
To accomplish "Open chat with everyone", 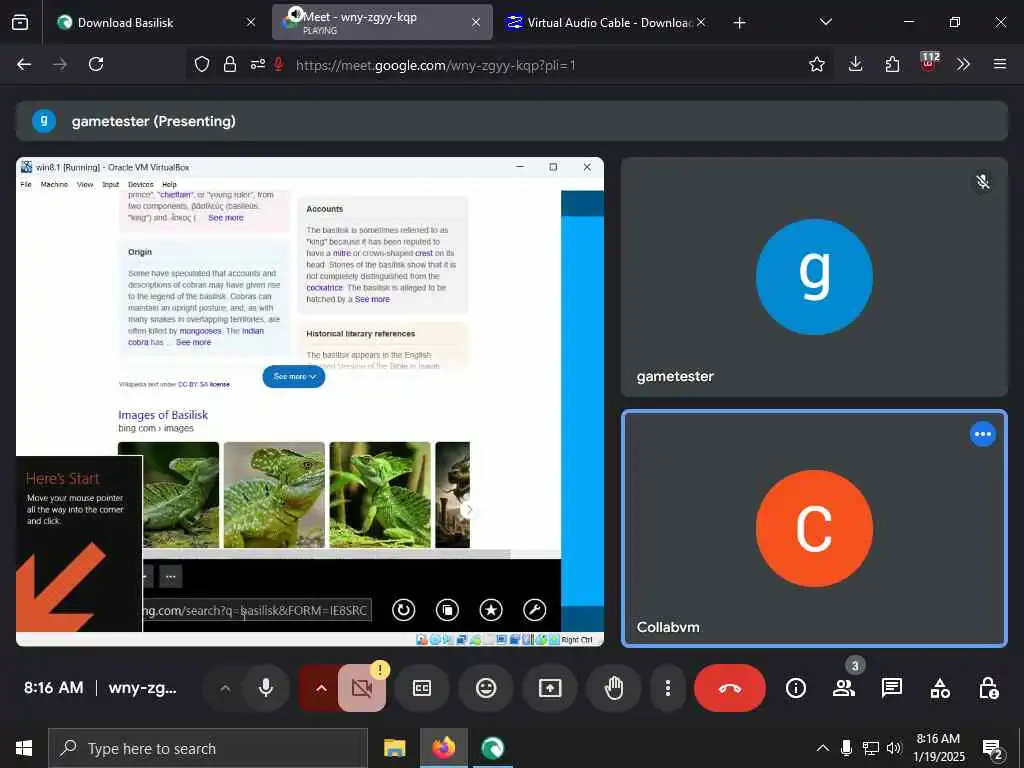I will point(891,688).
